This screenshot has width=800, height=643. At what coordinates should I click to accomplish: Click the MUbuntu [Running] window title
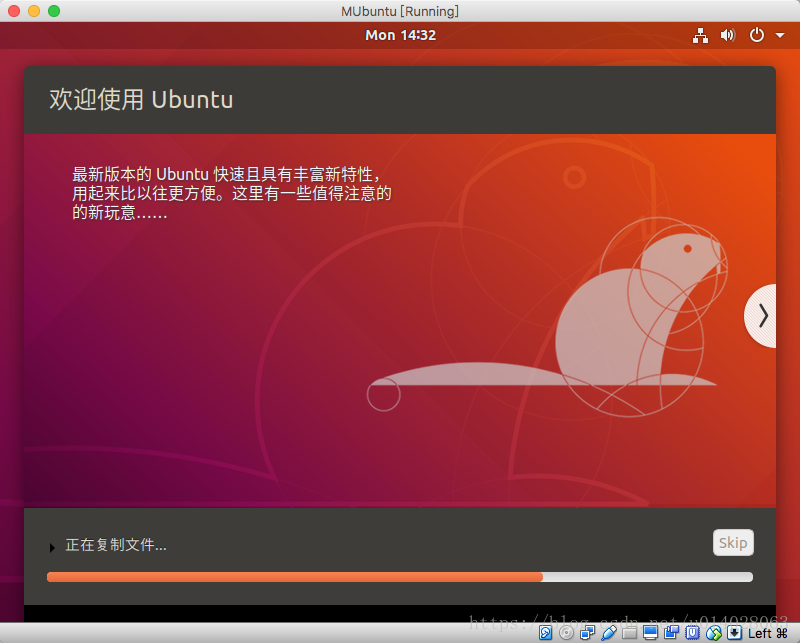pyautogui.click(x=400, y=11)
